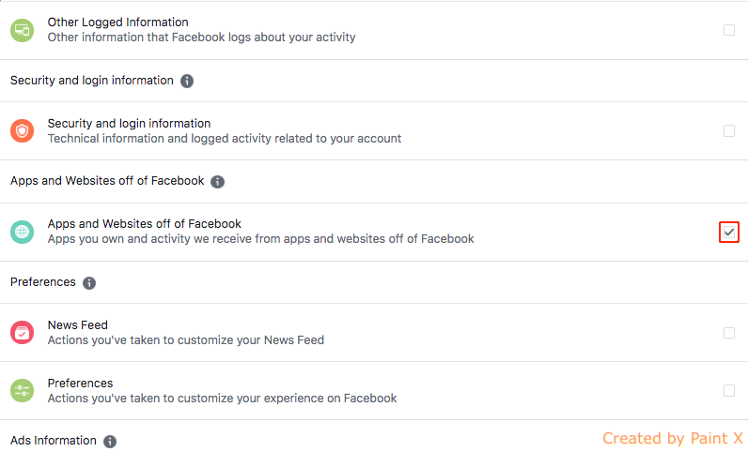Click the red News Feed icon

[22, 333]
